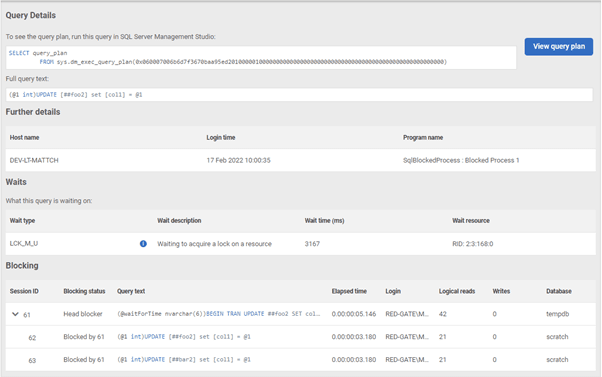Sort blocking table by Logical reads
This screenshot has height=377, width=602.
point(457,291)
